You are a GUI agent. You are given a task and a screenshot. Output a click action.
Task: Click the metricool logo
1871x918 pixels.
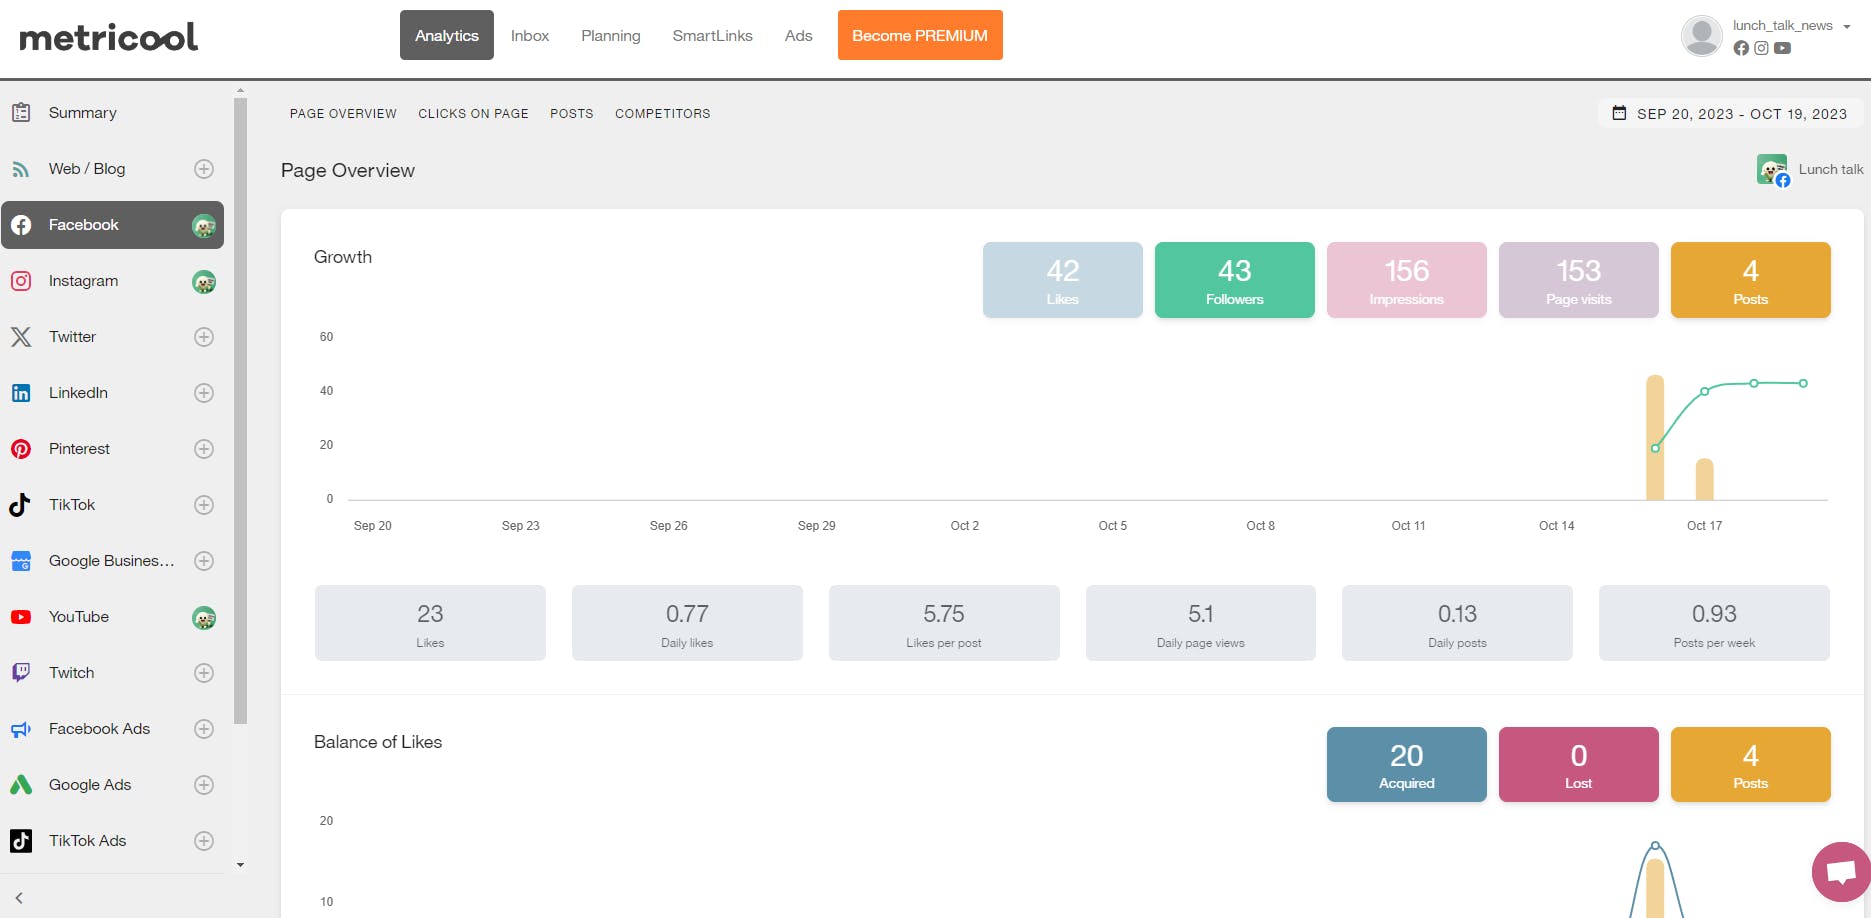tap(109, 37)
